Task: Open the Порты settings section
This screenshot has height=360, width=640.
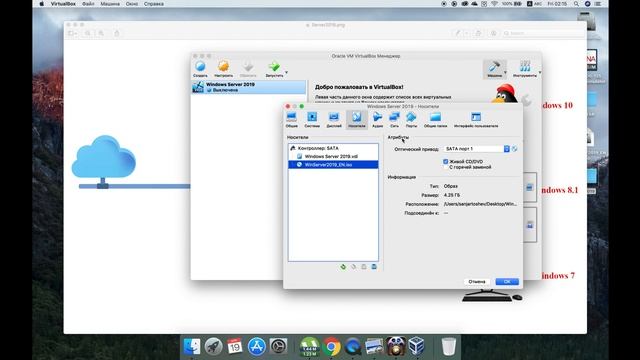Action: [411, 120]
